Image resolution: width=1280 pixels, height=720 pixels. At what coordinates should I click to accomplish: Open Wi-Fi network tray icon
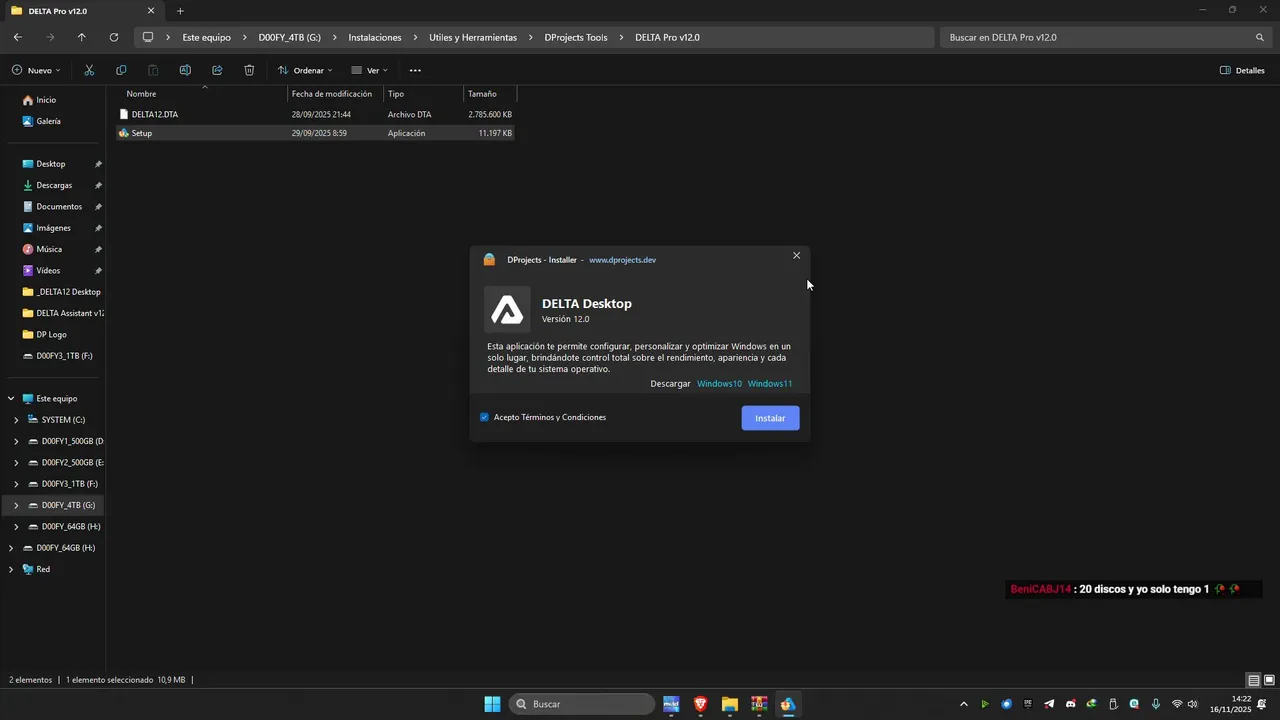1177,704
